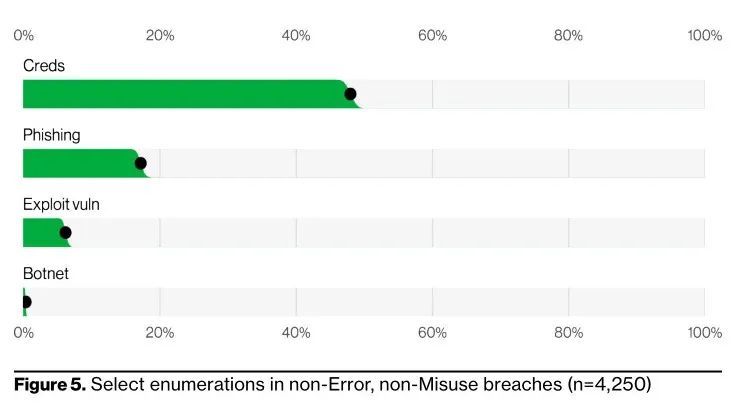Screen dimensions: 746x417
Task: Click the Creds category label
Action: coord(43,66)
